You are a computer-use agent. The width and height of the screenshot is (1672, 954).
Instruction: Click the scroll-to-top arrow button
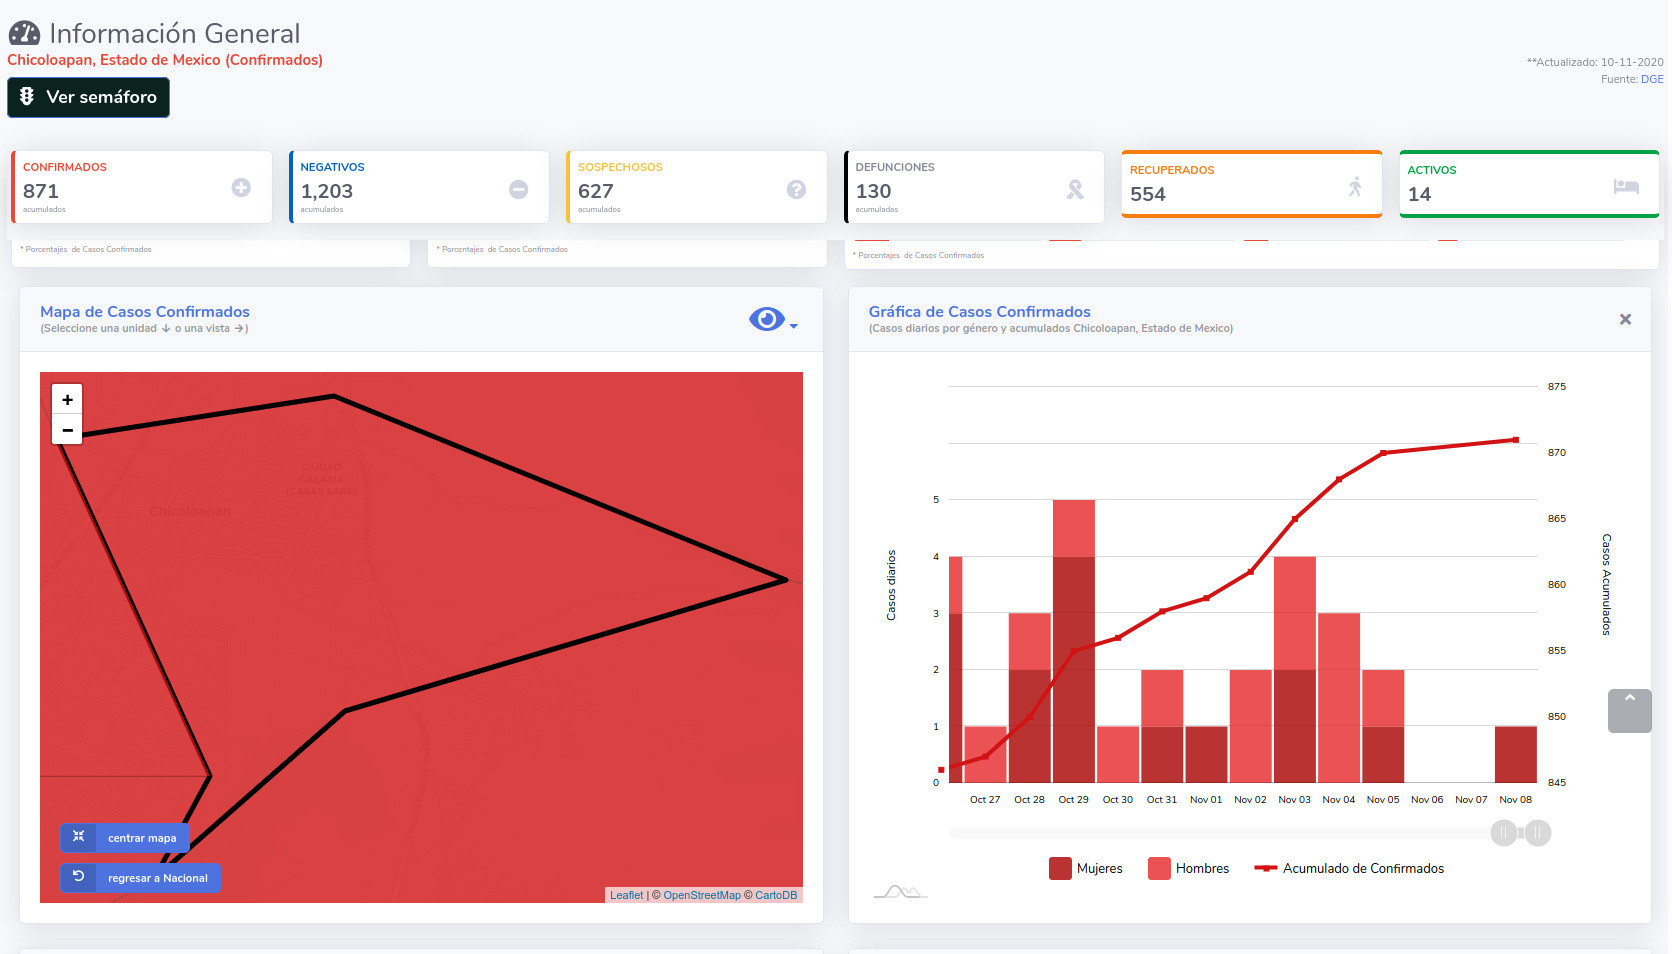coord(1629,711)
